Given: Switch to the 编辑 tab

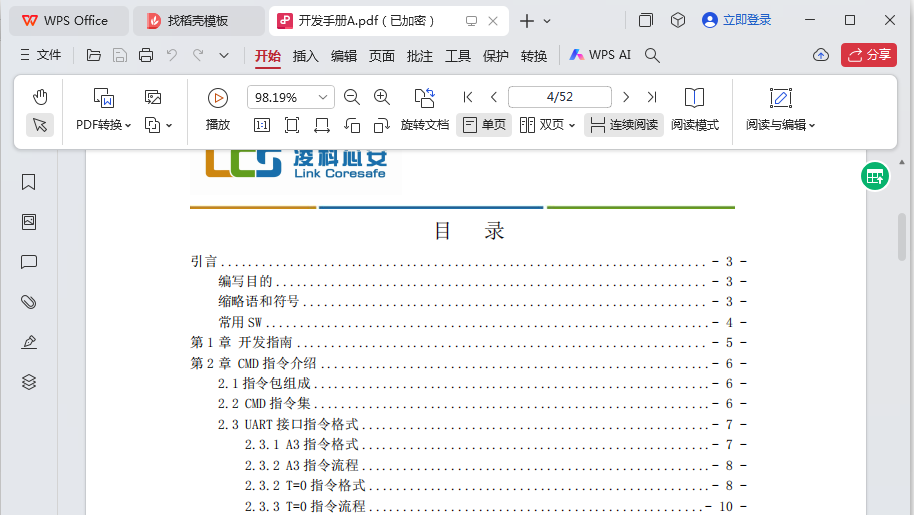Looking at the screenshot, I should pos(344,55).
